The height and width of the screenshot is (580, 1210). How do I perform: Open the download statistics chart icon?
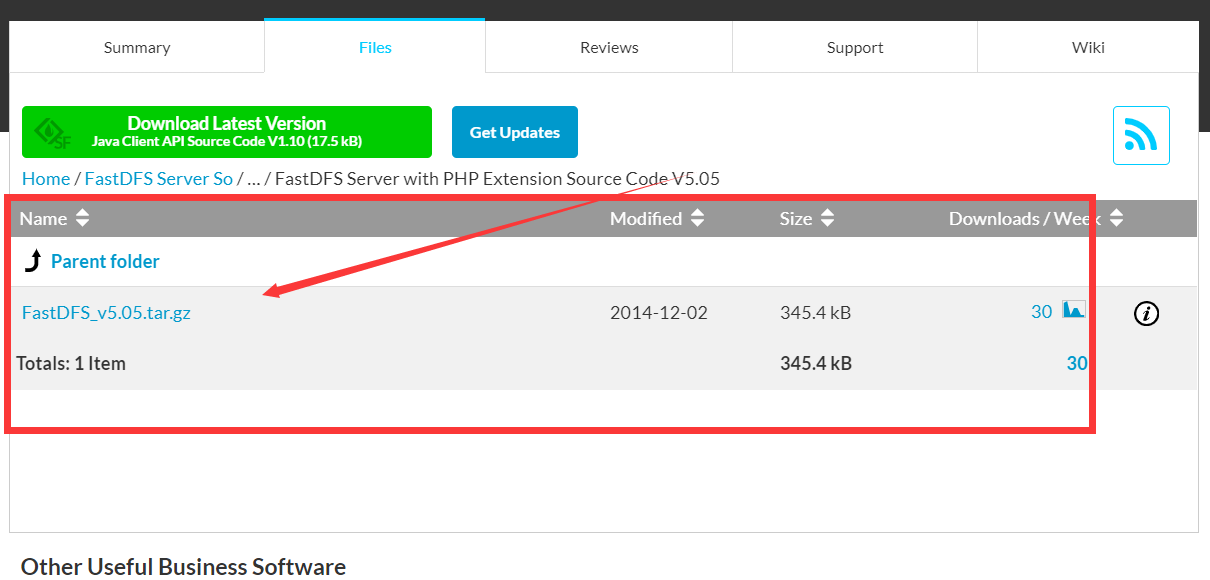[1072, 310]
